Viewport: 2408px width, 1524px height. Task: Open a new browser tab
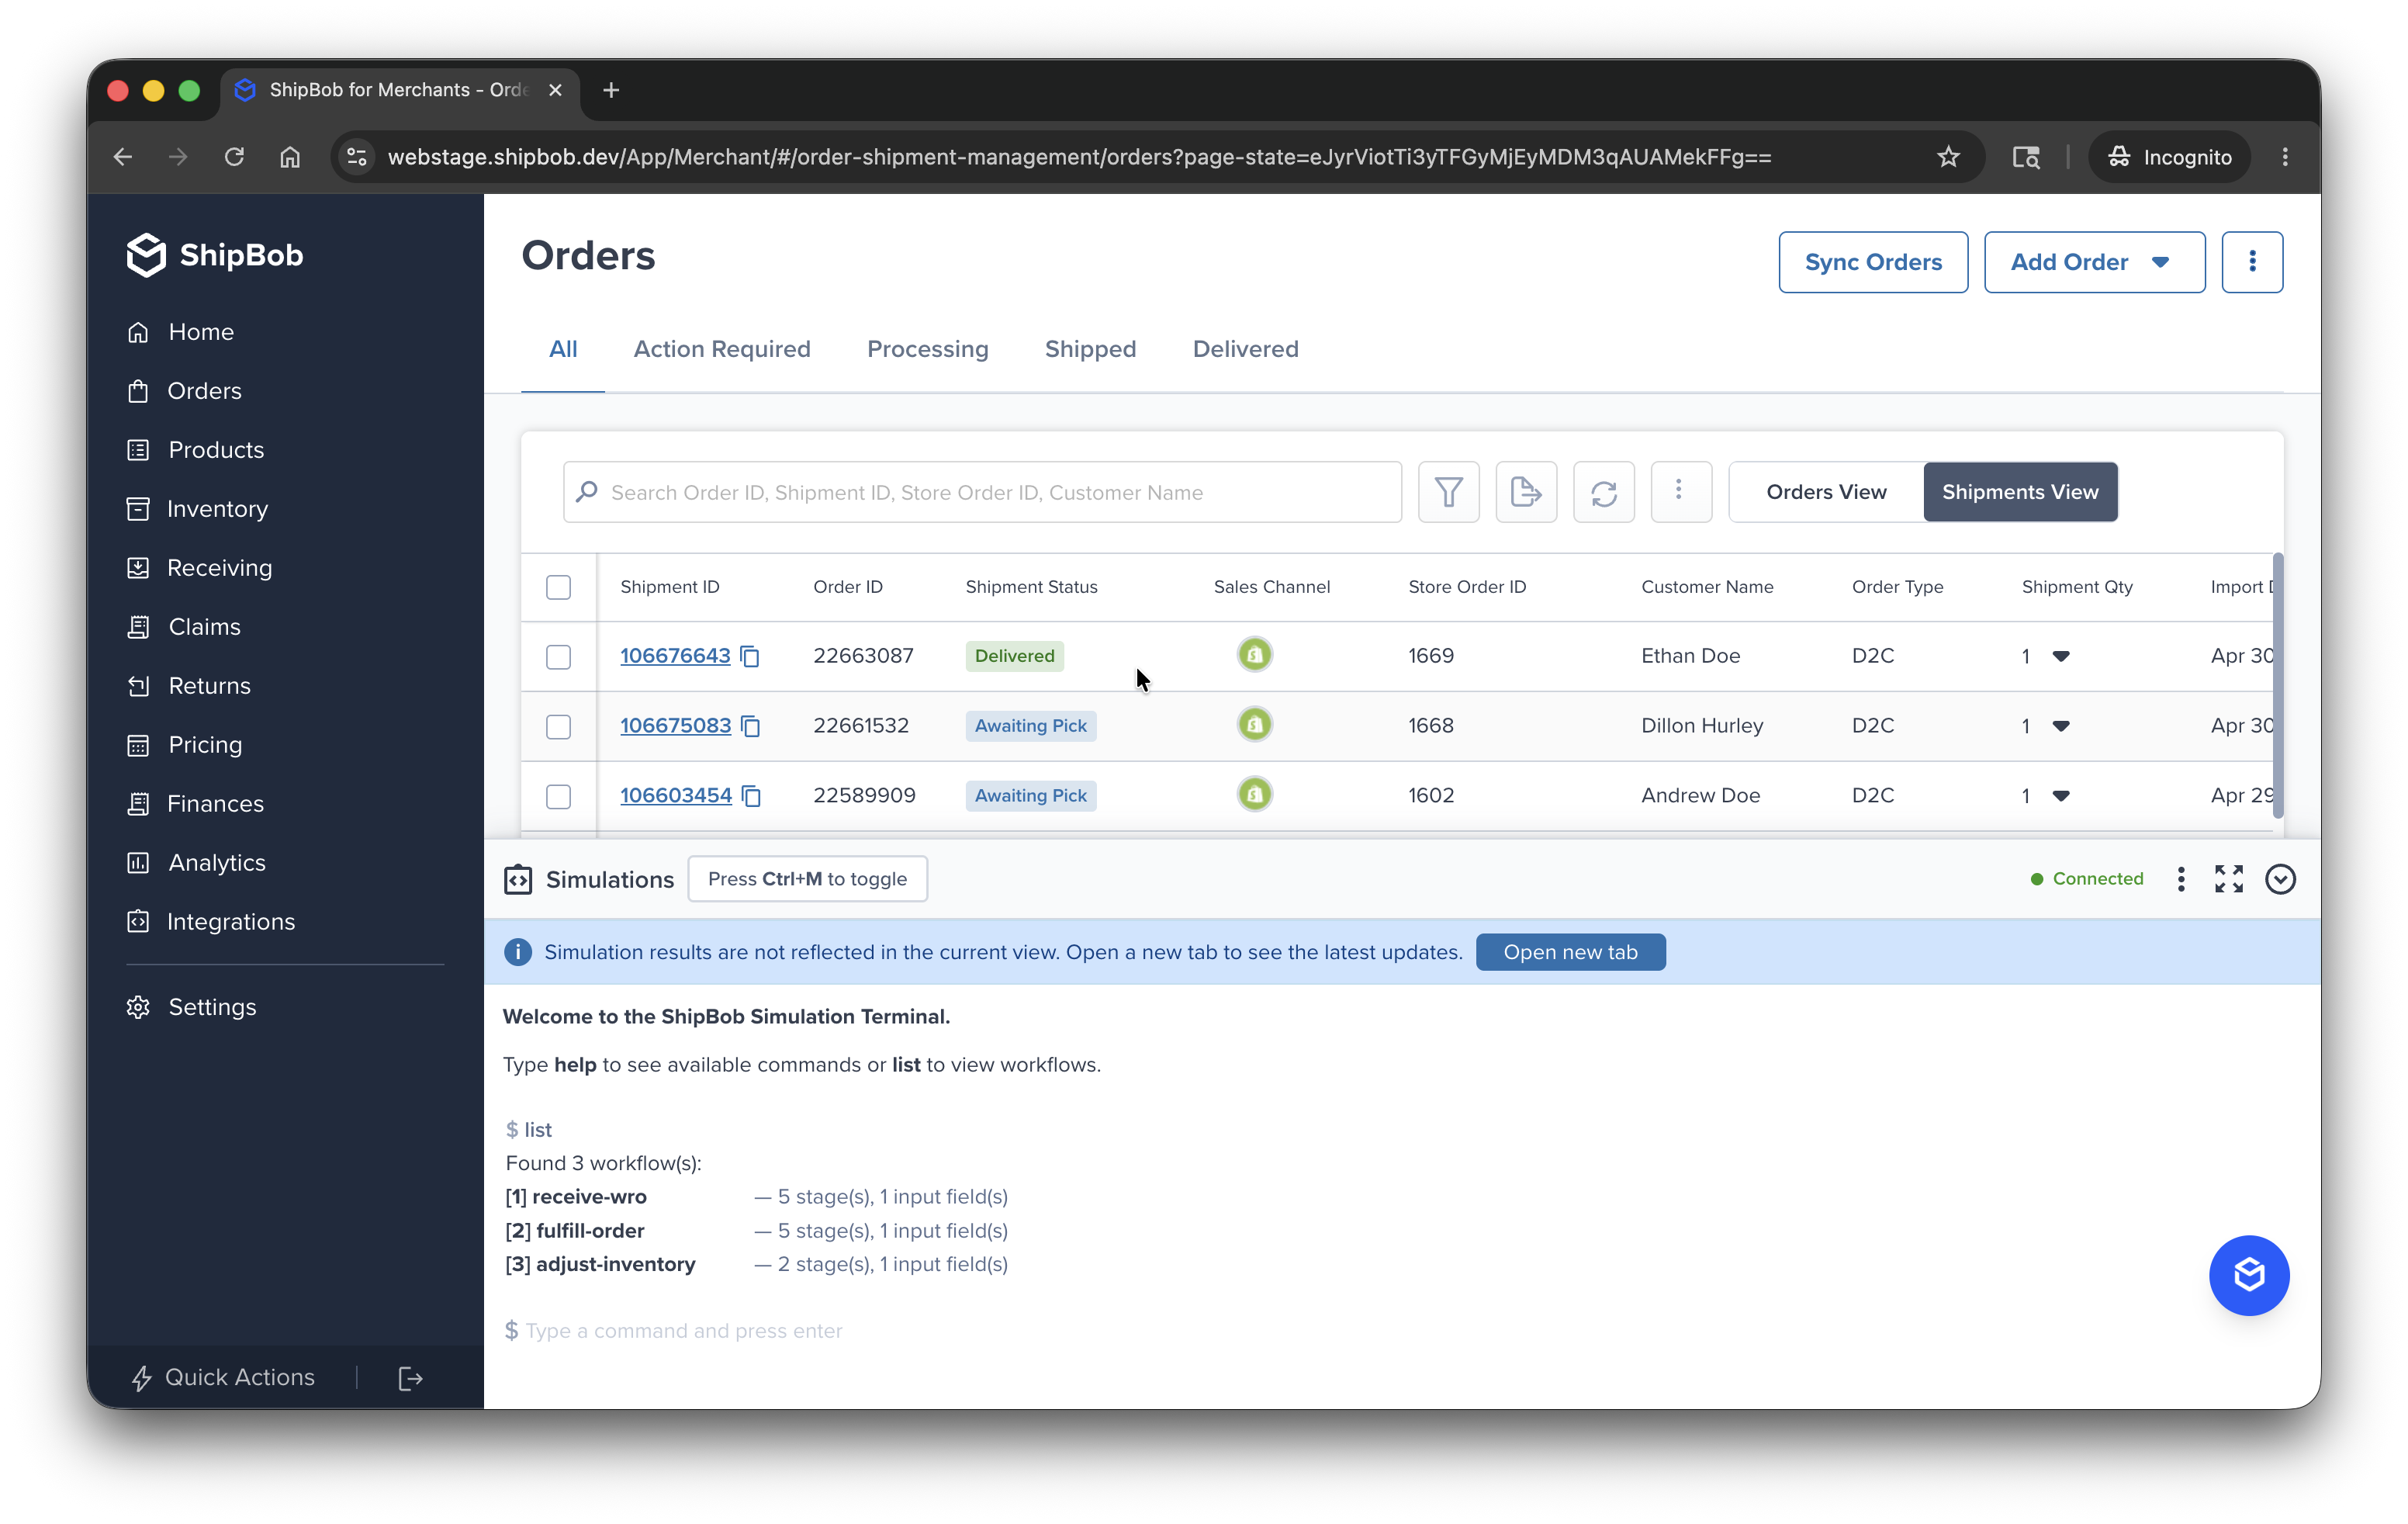611,90
